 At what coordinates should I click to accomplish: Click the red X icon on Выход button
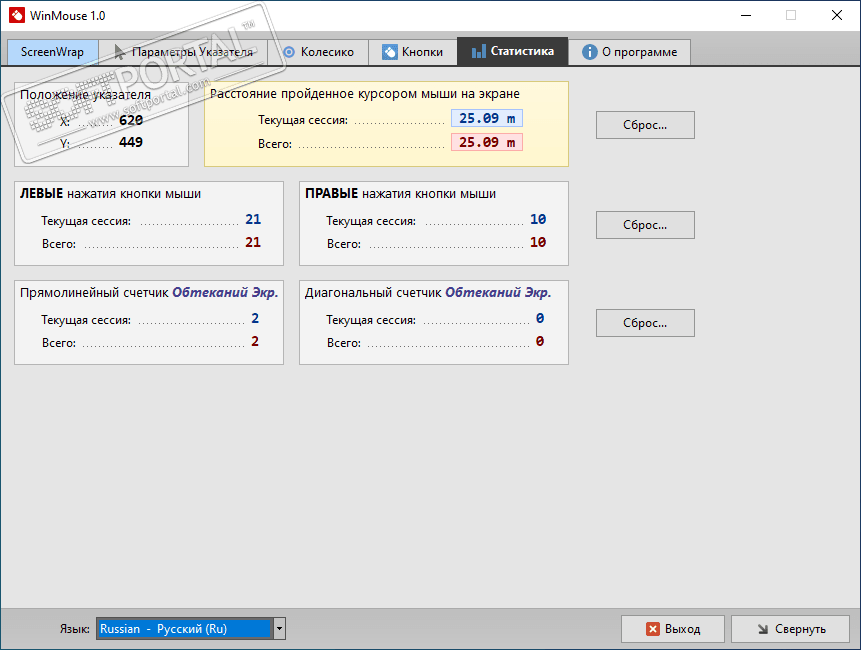tap(653, 629)
